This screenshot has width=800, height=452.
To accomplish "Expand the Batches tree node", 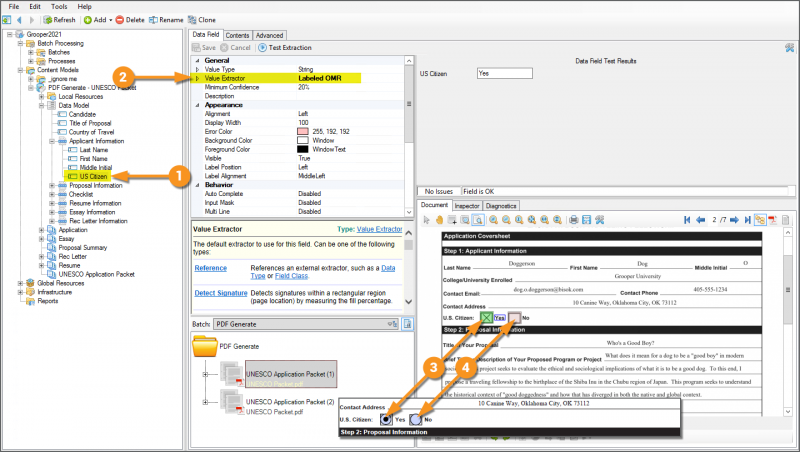I will (31, 53).
